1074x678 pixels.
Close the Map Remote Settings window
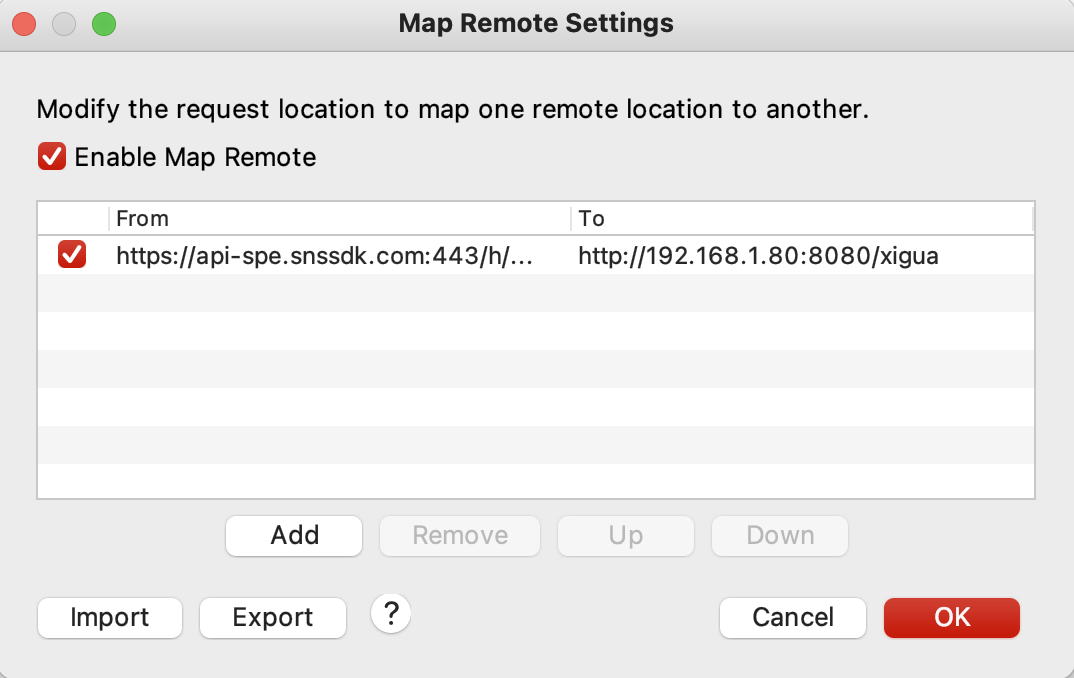point(25,23)
